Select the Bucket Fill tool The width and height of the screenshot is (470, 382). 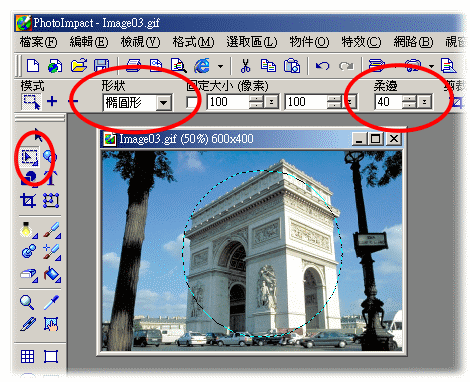click(52, 275)
